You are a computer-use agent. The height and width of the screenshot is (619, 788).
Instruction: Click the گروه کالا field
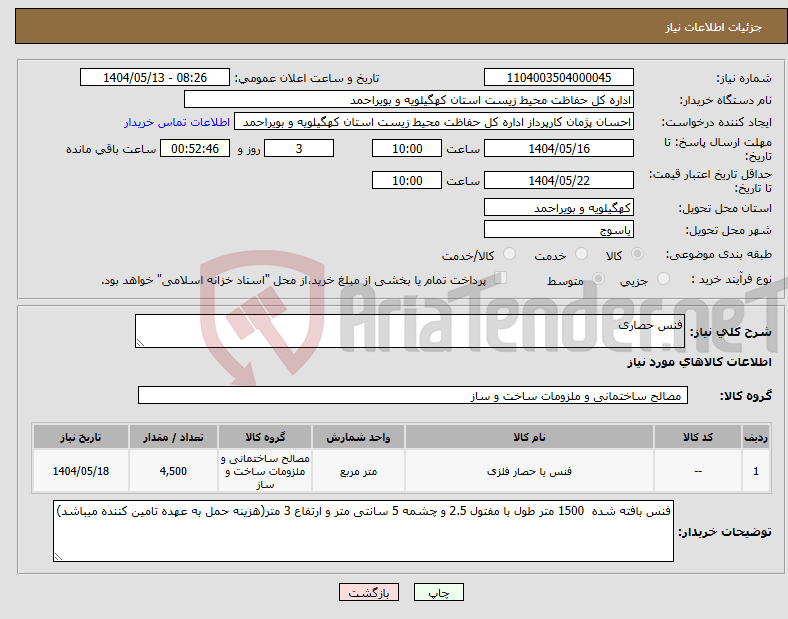coord(413,395)
